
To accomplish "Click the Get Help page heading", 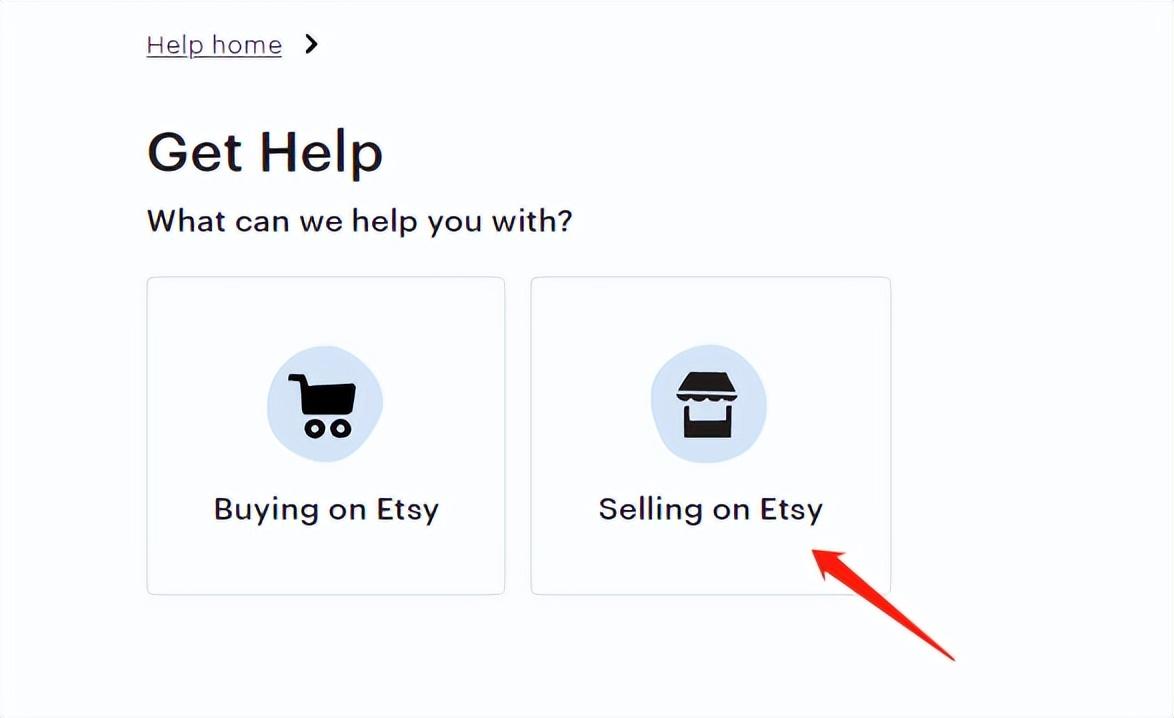I will click(264, 151).
